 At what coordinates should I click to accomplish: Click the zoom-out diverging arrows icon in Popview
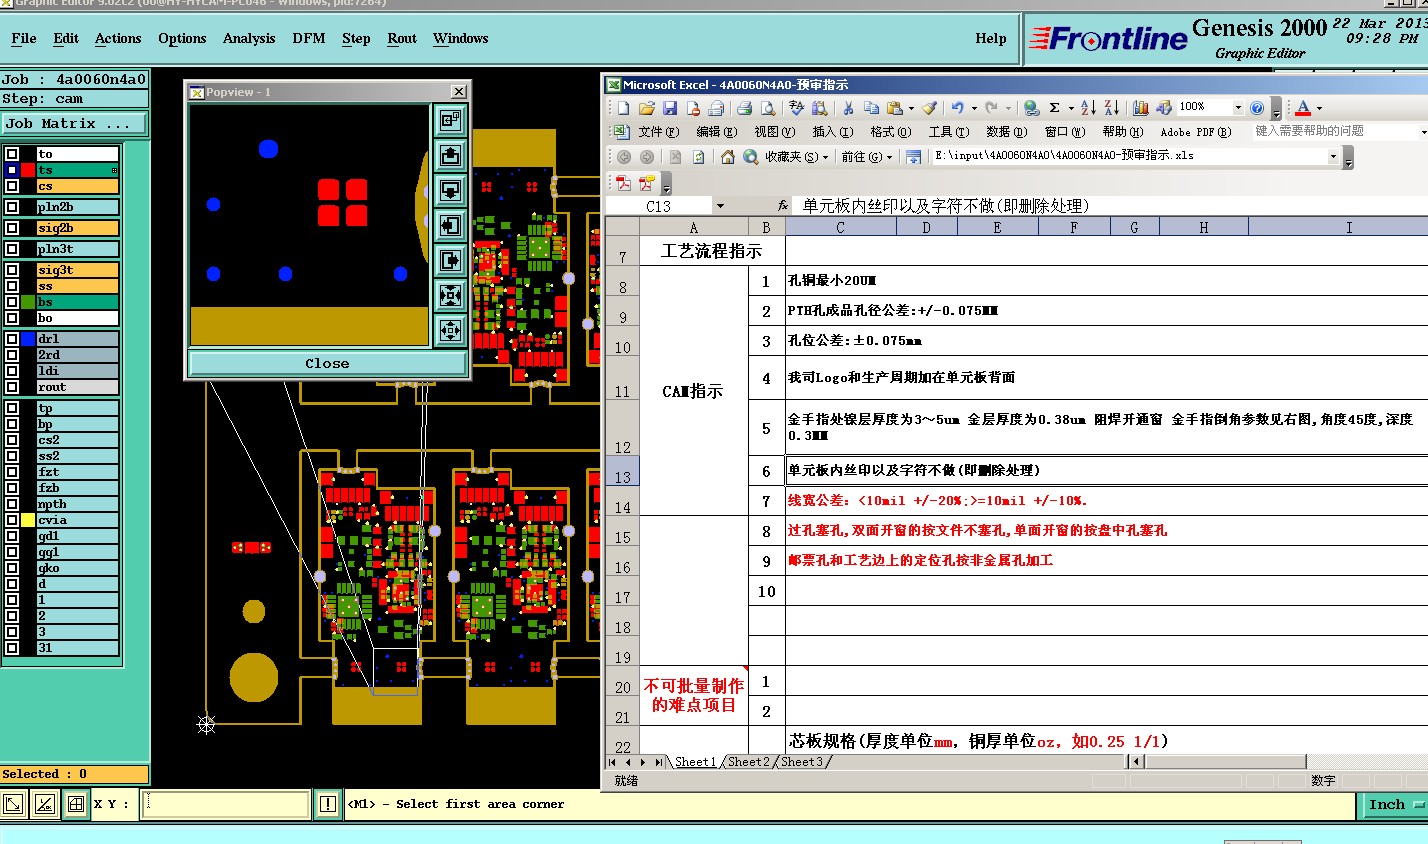click(x=450, y=330)
